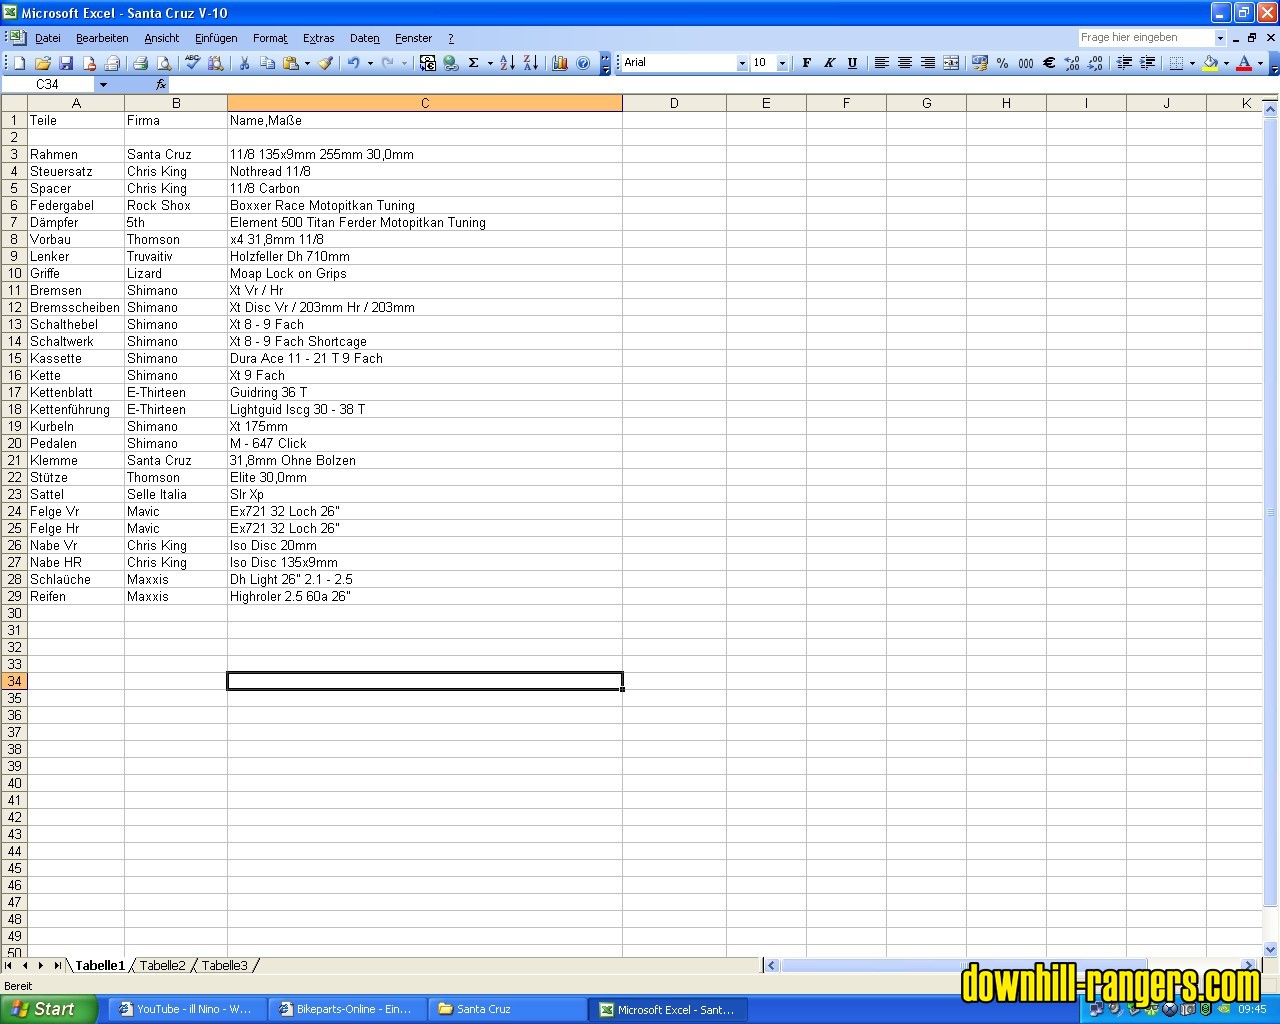This screenshot has width=1280, height=1024.
Task: Switch to the YouTube taskbar window
Action: (186, 1009)
